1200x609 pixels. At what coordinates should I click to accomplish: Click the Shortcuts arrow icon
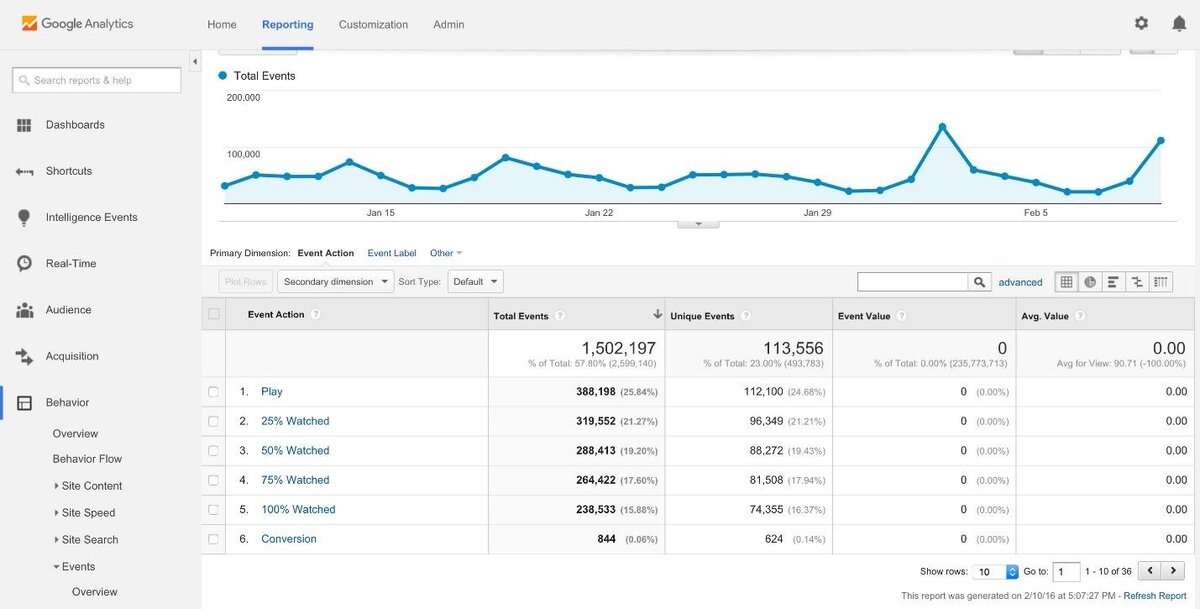pos(24,171)
